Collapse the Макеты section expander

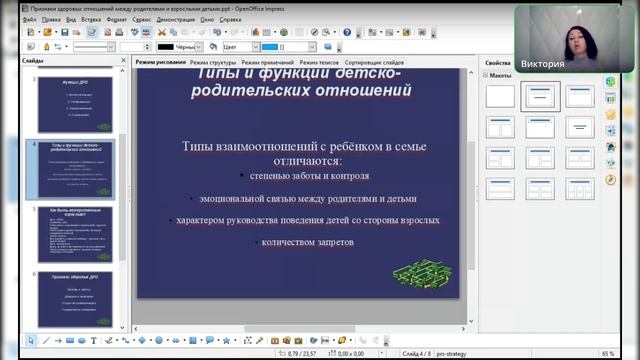(x=485, y=76)
